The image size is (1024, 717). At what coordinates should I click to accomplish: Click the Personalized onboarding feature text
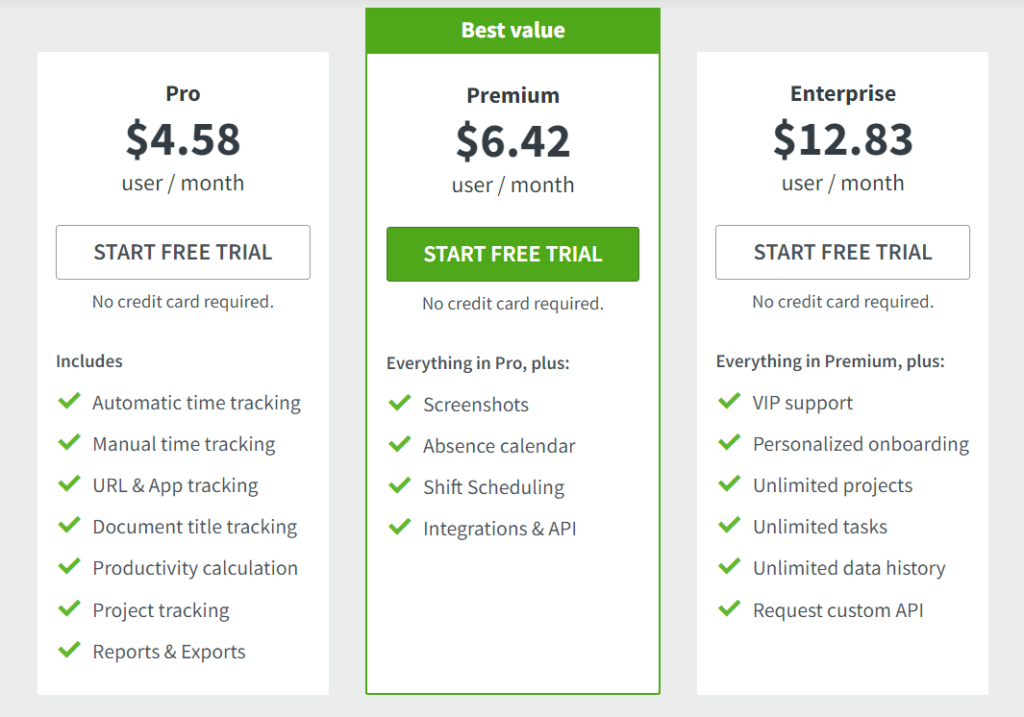click(x=861, y=444)
